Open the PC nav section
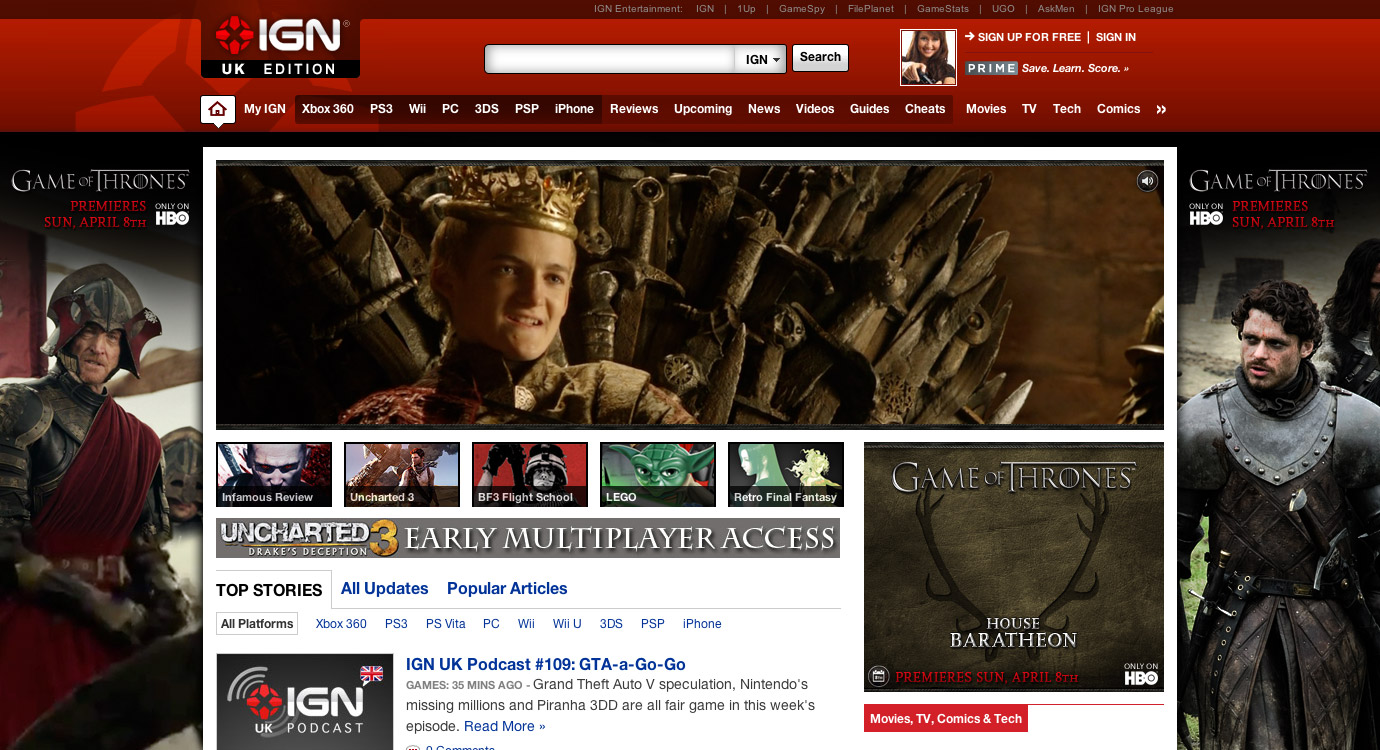This screenshot has width=1380, height=750. point(450,109)
